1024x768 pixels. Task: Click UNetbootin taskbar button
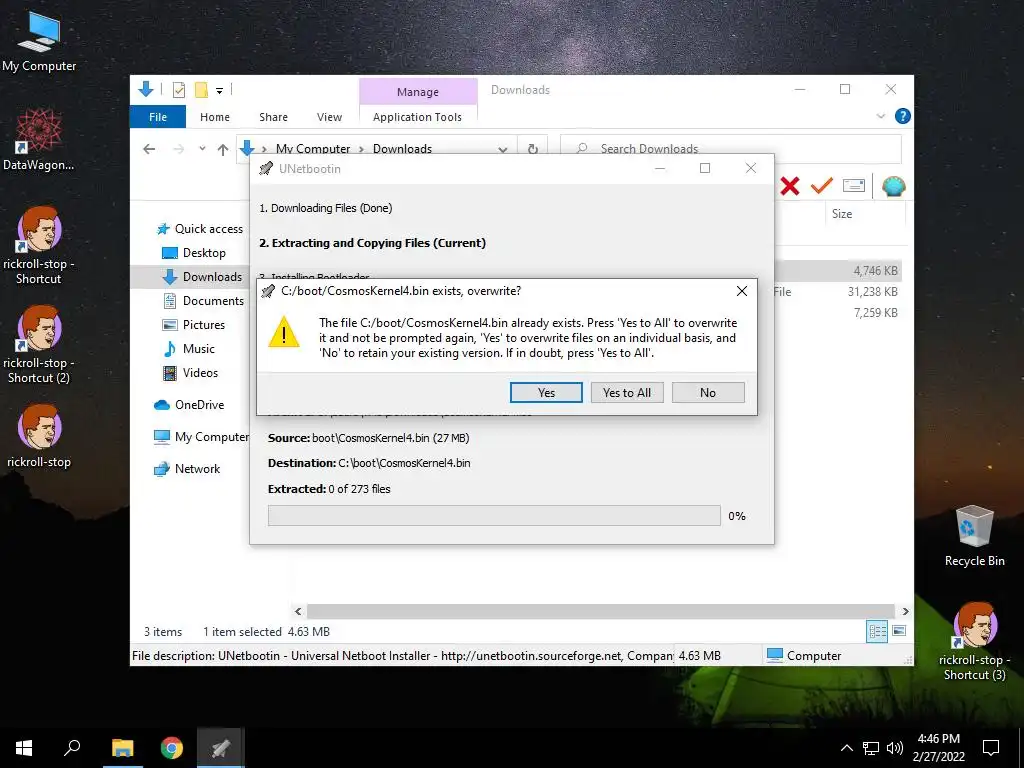pos(221,748)
